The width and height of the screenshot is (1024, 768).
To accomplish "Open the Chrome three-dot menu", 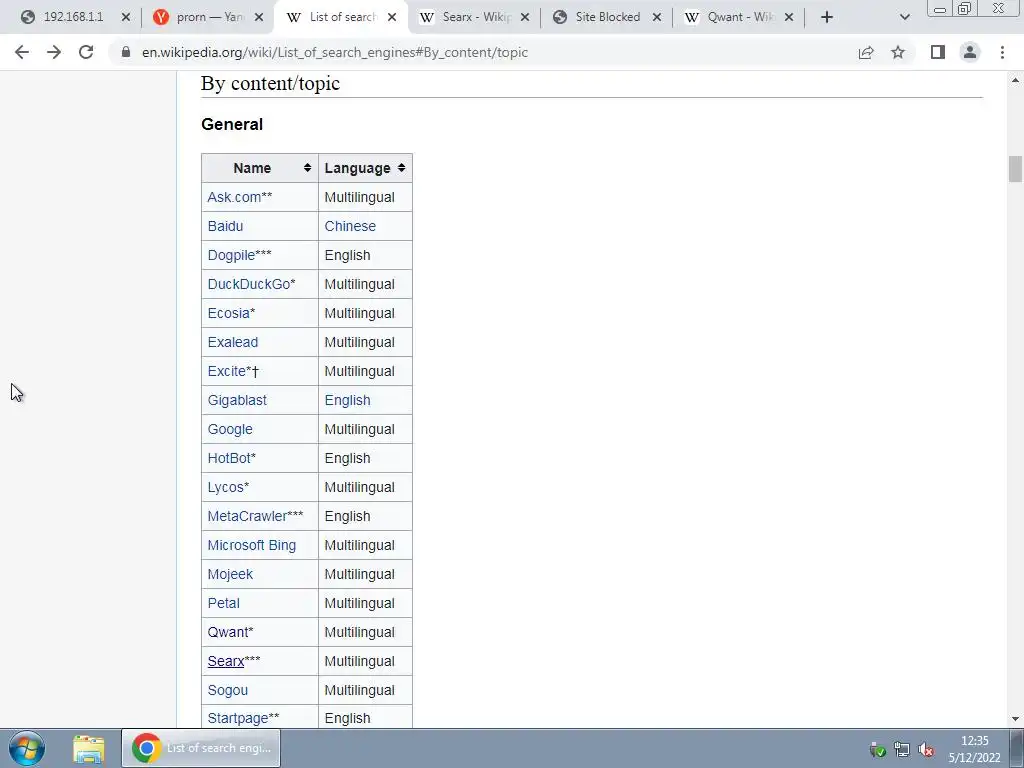I will (x=1002, y=52).
